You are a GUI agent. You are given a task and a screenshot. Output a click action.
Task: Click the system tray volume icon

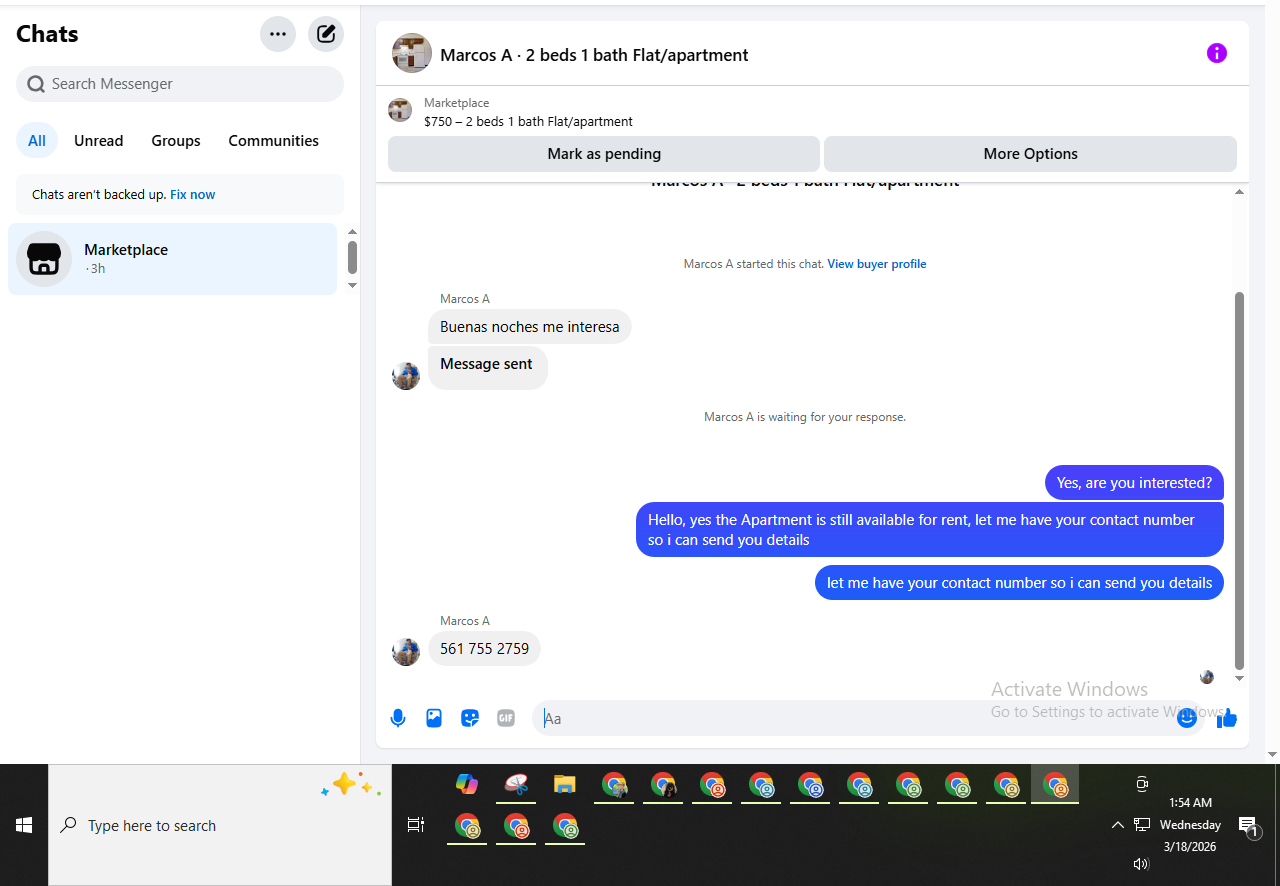(x=1141, y=864)
